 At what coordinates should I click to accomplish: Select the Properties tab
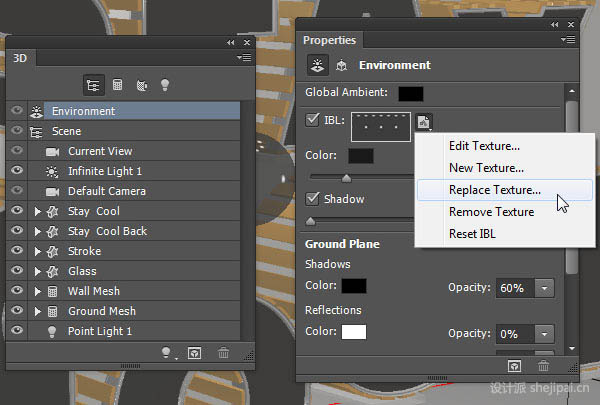click(329, 40)
